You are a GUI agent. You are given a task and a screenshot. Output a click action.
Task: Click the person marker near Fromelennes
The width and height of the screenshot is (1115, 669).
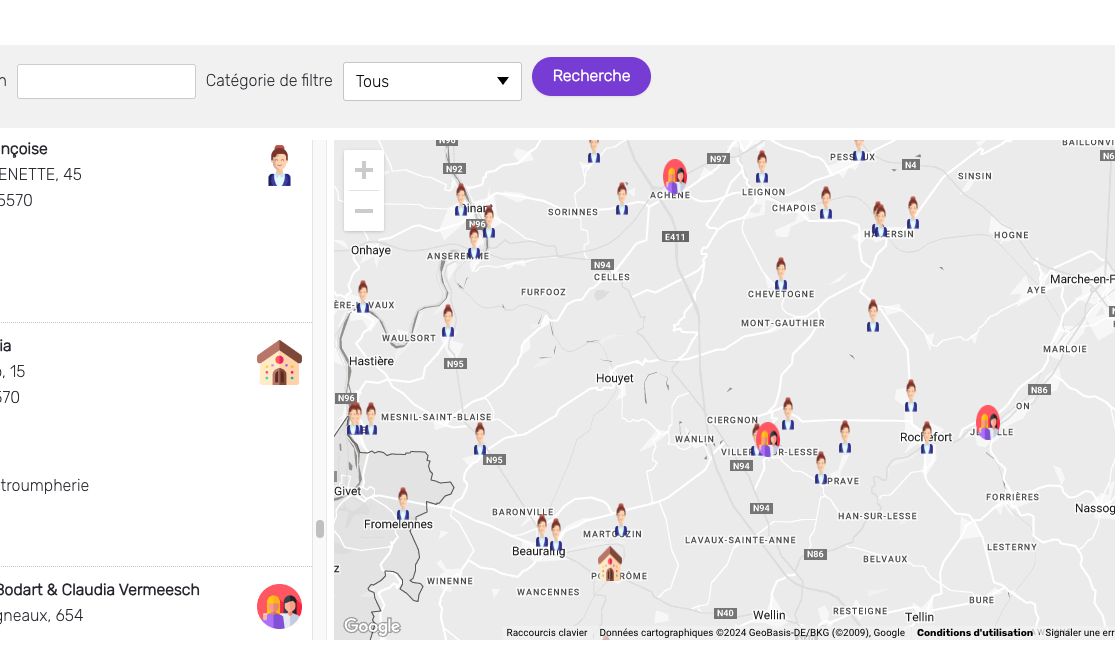403,503
